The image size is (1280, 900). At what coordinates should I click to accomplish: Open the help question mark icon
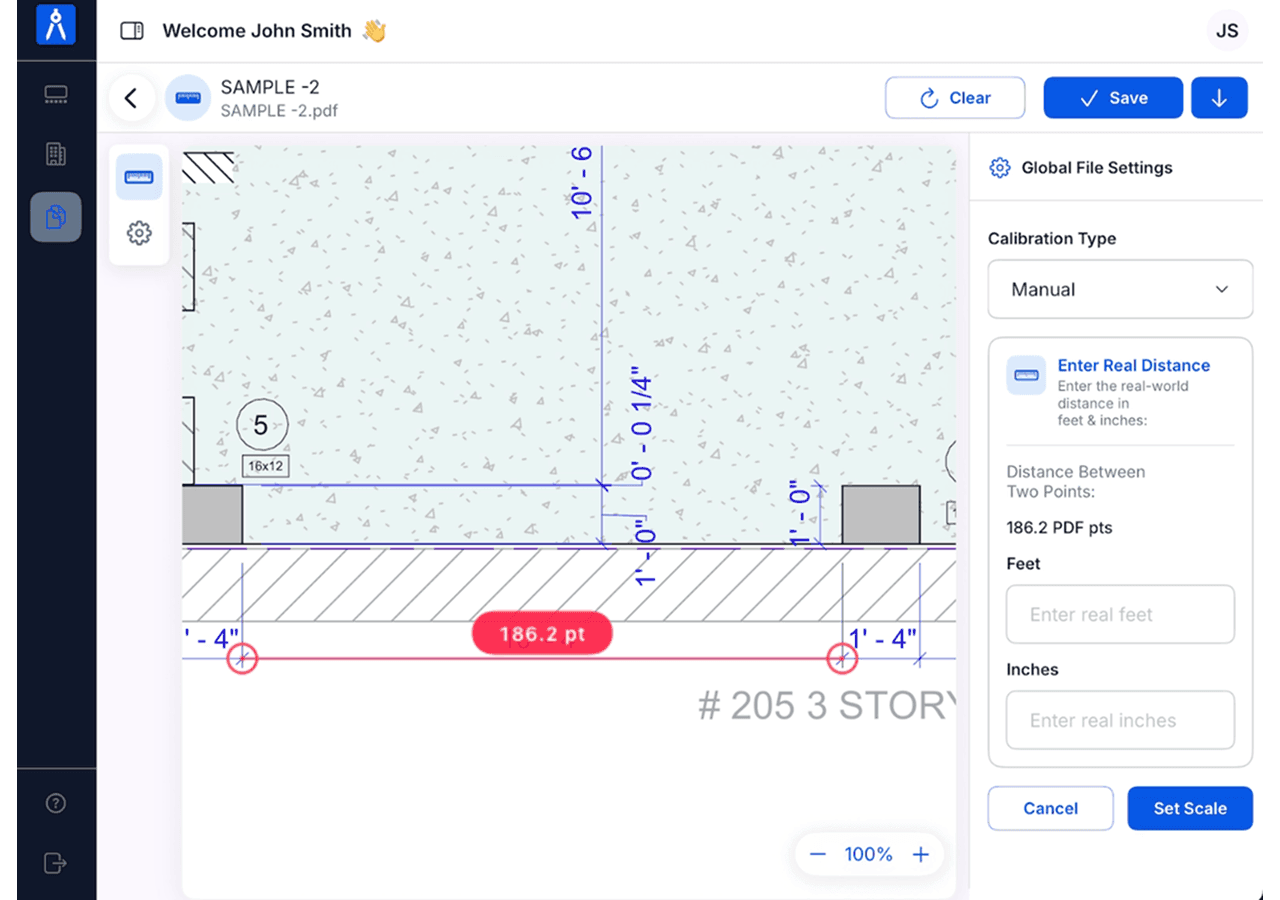coord(56,803)
